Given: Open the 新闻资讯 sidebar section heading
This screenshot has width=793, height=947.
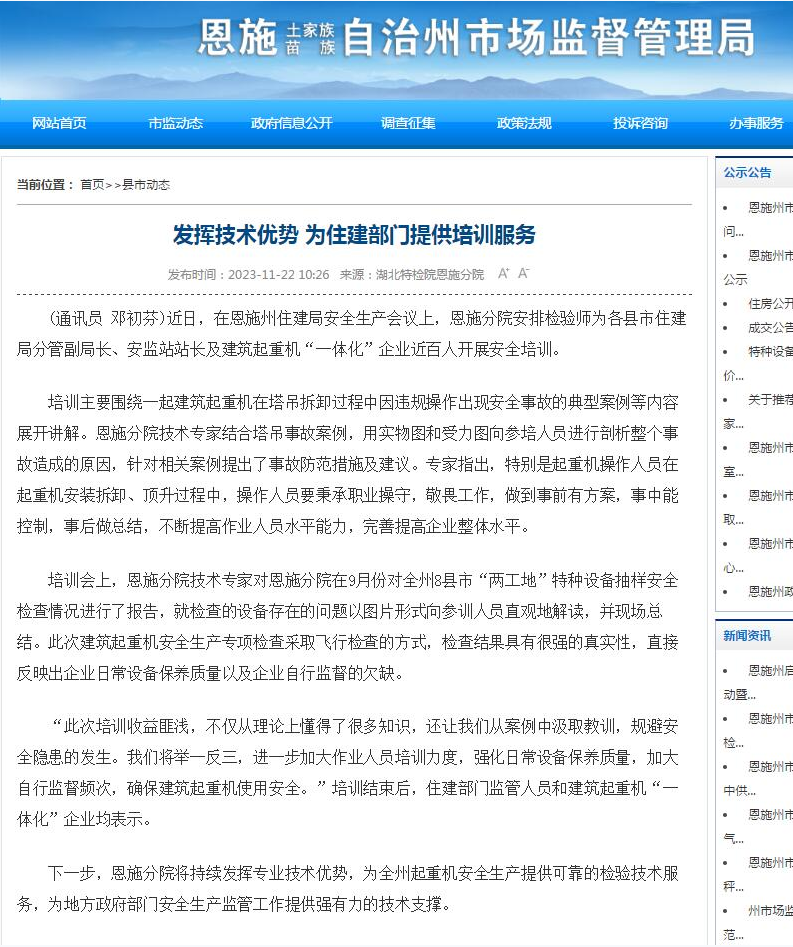Looking at the screenshot, I should (x=747, y=636).
